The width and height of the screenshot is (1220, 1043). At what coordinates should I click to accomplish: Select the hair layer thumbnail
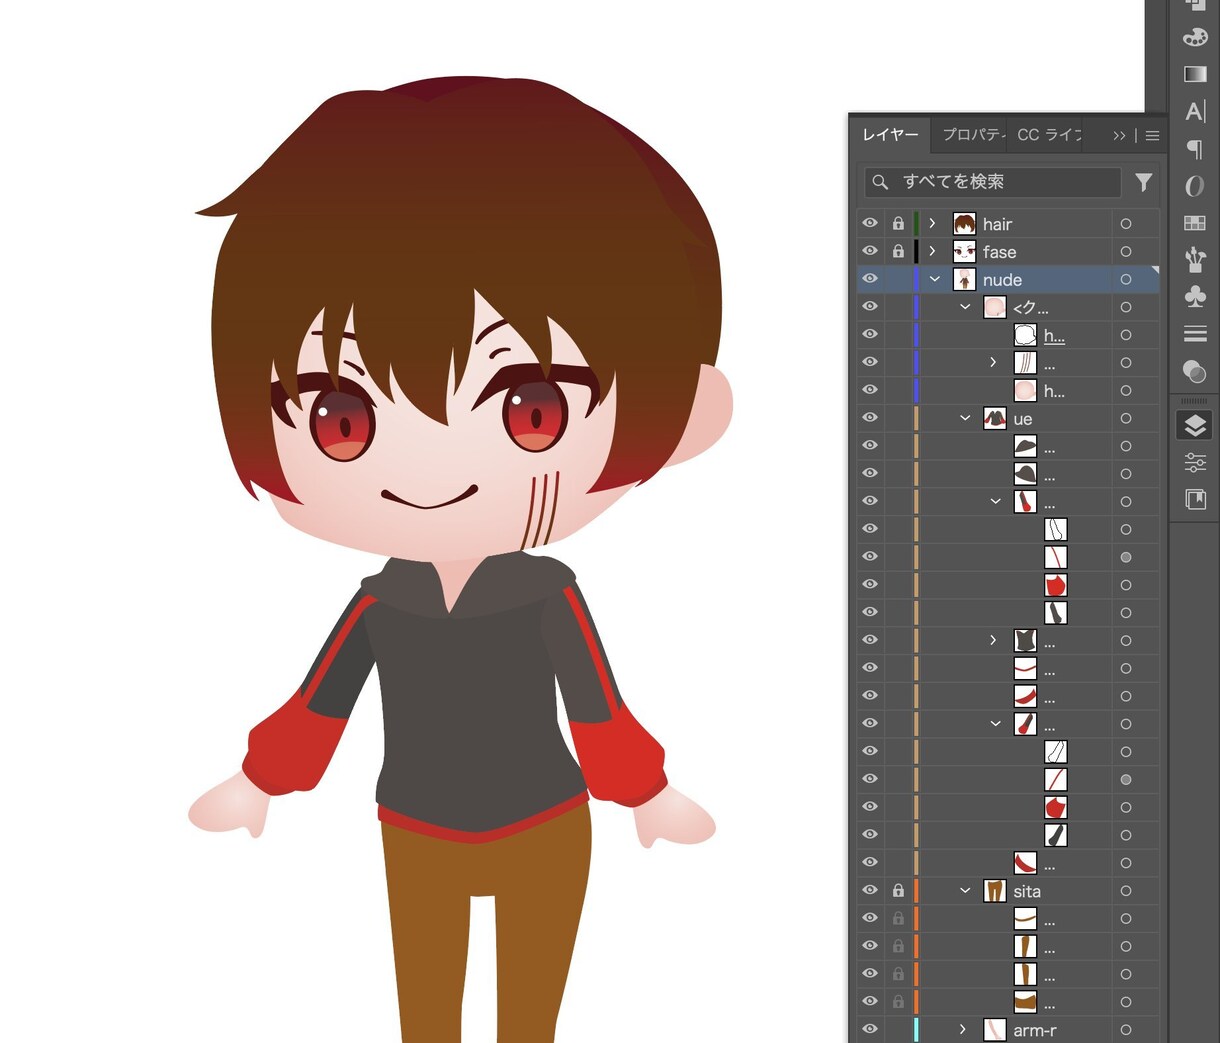point(964,224)
